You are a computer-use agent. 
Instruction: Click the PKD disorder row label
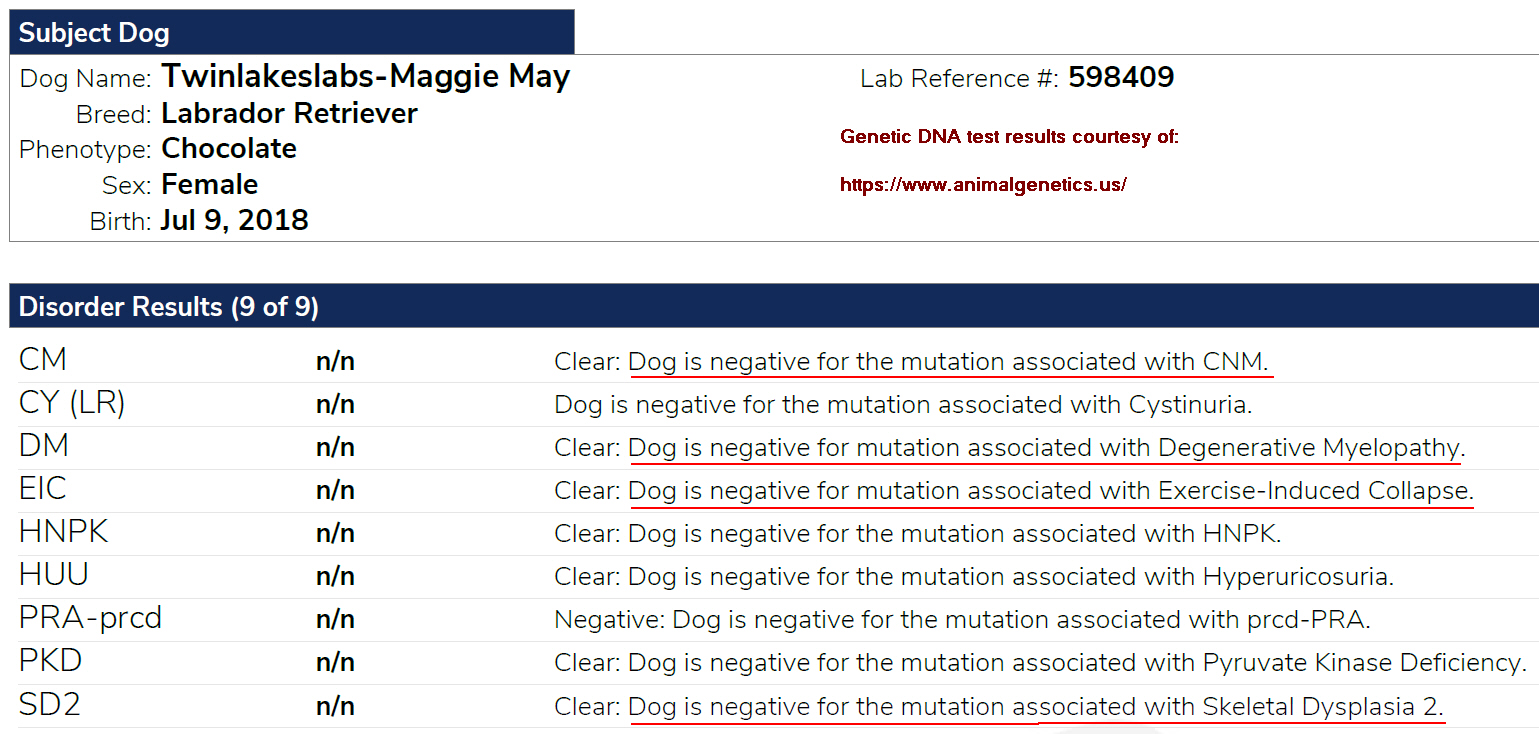click(x=50, y=661)
